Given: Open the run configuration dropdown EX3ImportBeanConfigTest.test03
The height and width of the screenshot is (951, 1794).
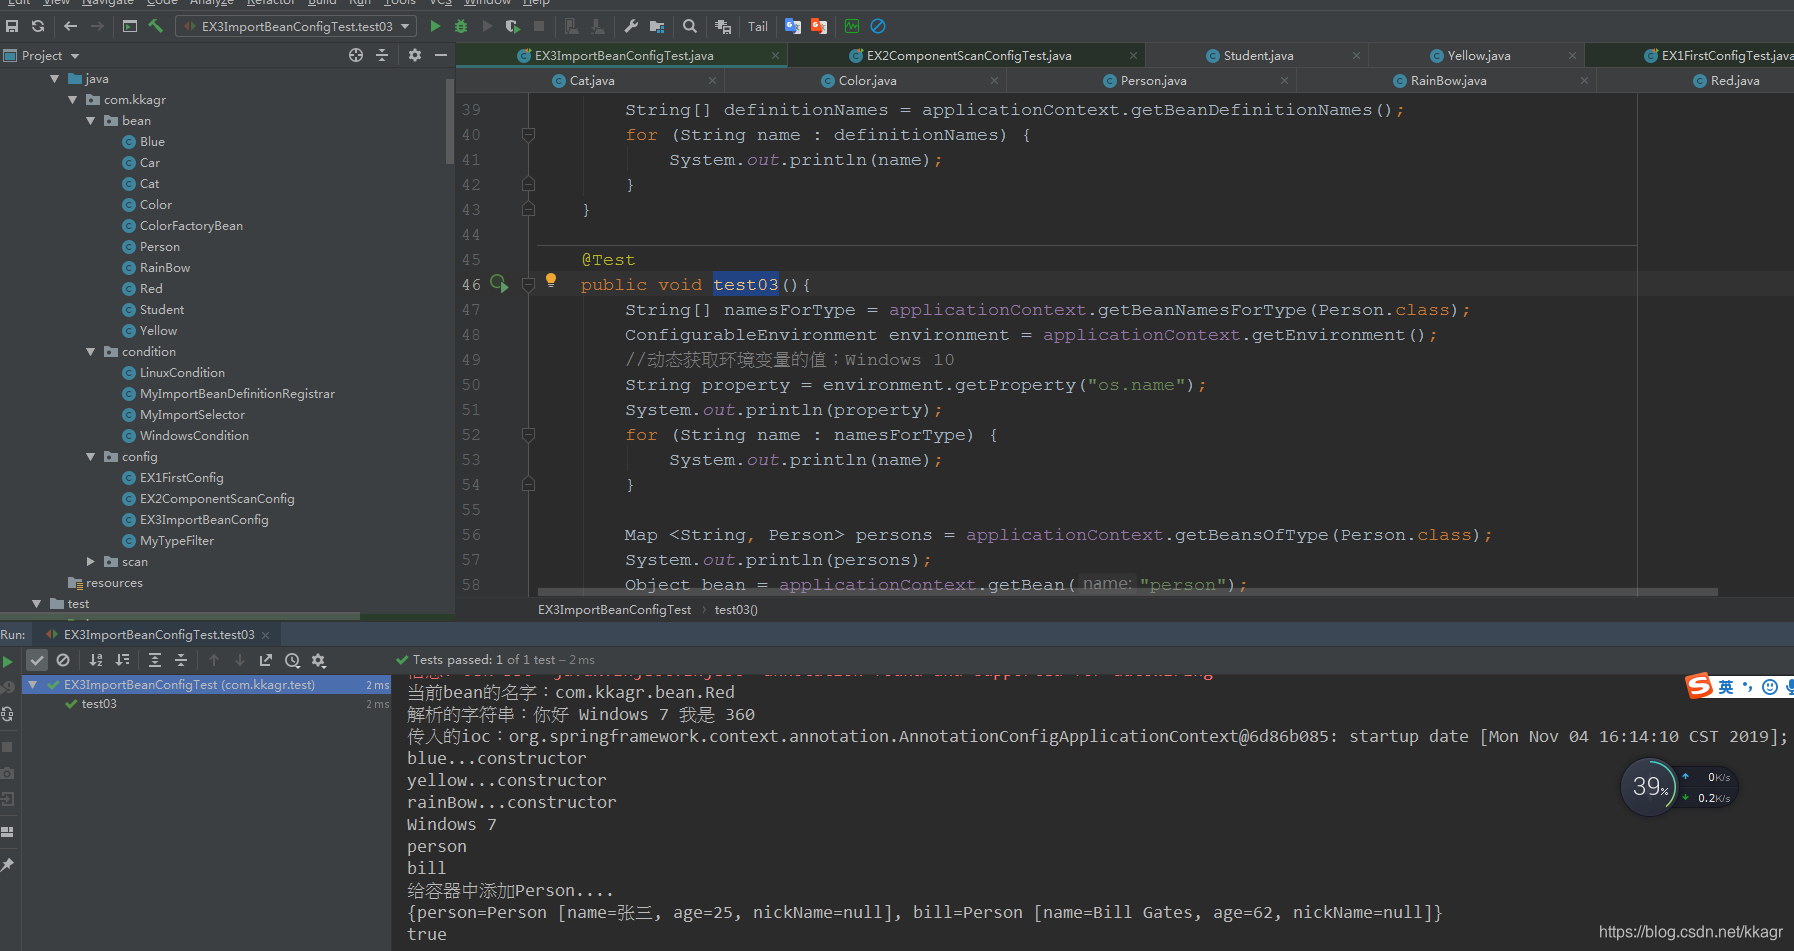Looking at the screenshot, I should pyautogui.click(x=296, y=26).
